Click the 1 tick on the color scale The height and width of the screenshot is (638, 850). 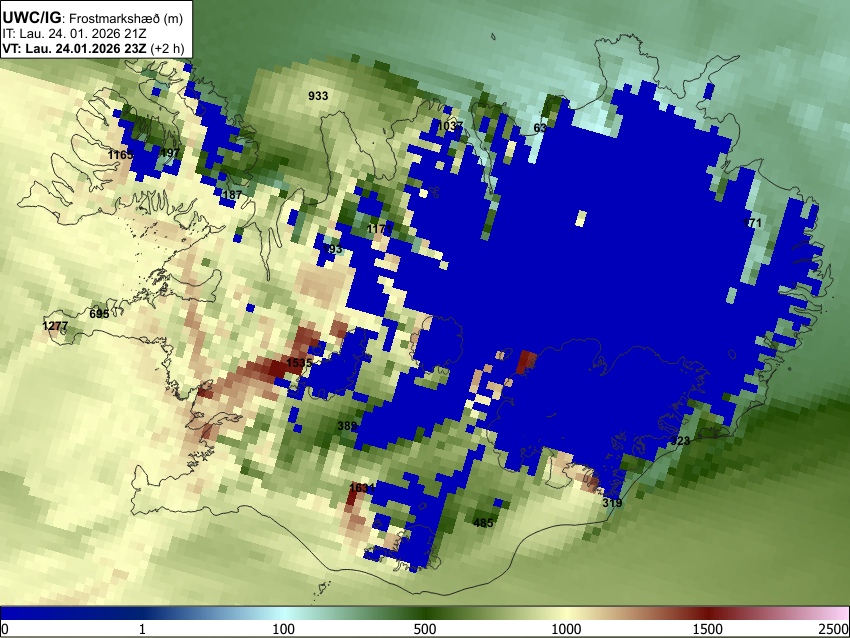click(142, 629)
